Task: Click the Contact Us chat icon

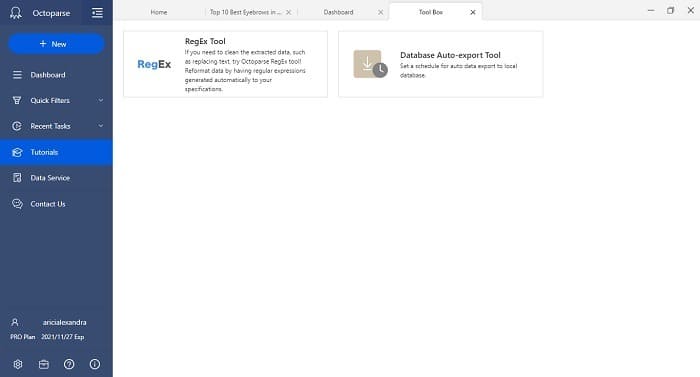Action: [17, 204]
